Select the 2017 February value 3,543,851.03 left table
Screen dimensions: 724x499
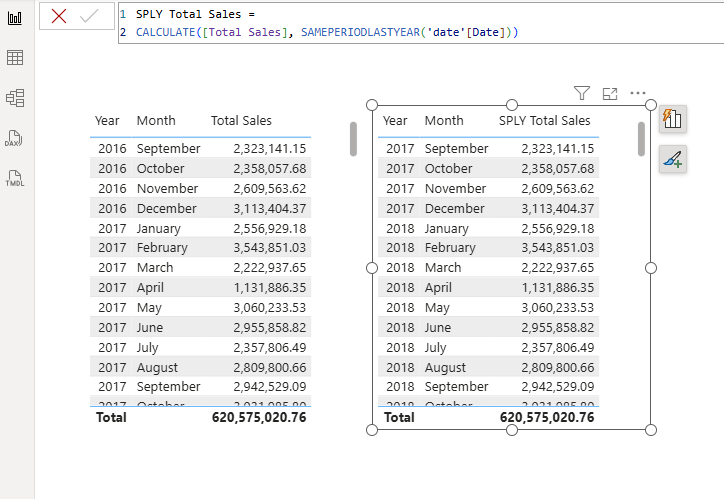pos(270,248)
